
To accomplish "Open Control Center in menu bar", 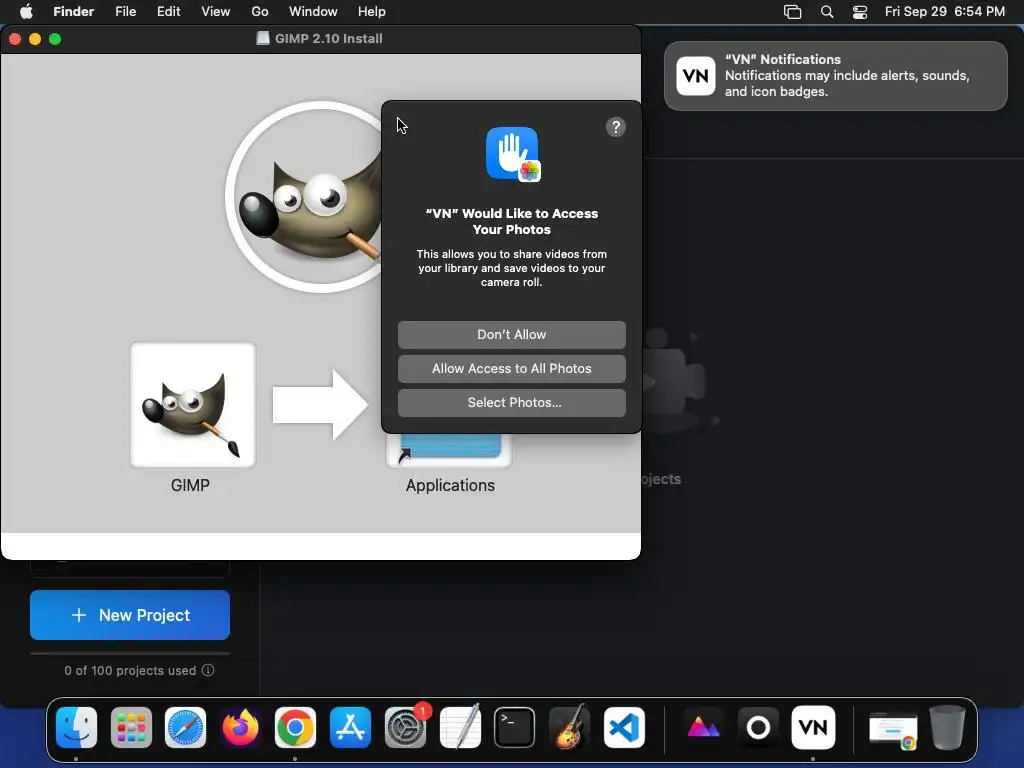I will coord(860,12).
